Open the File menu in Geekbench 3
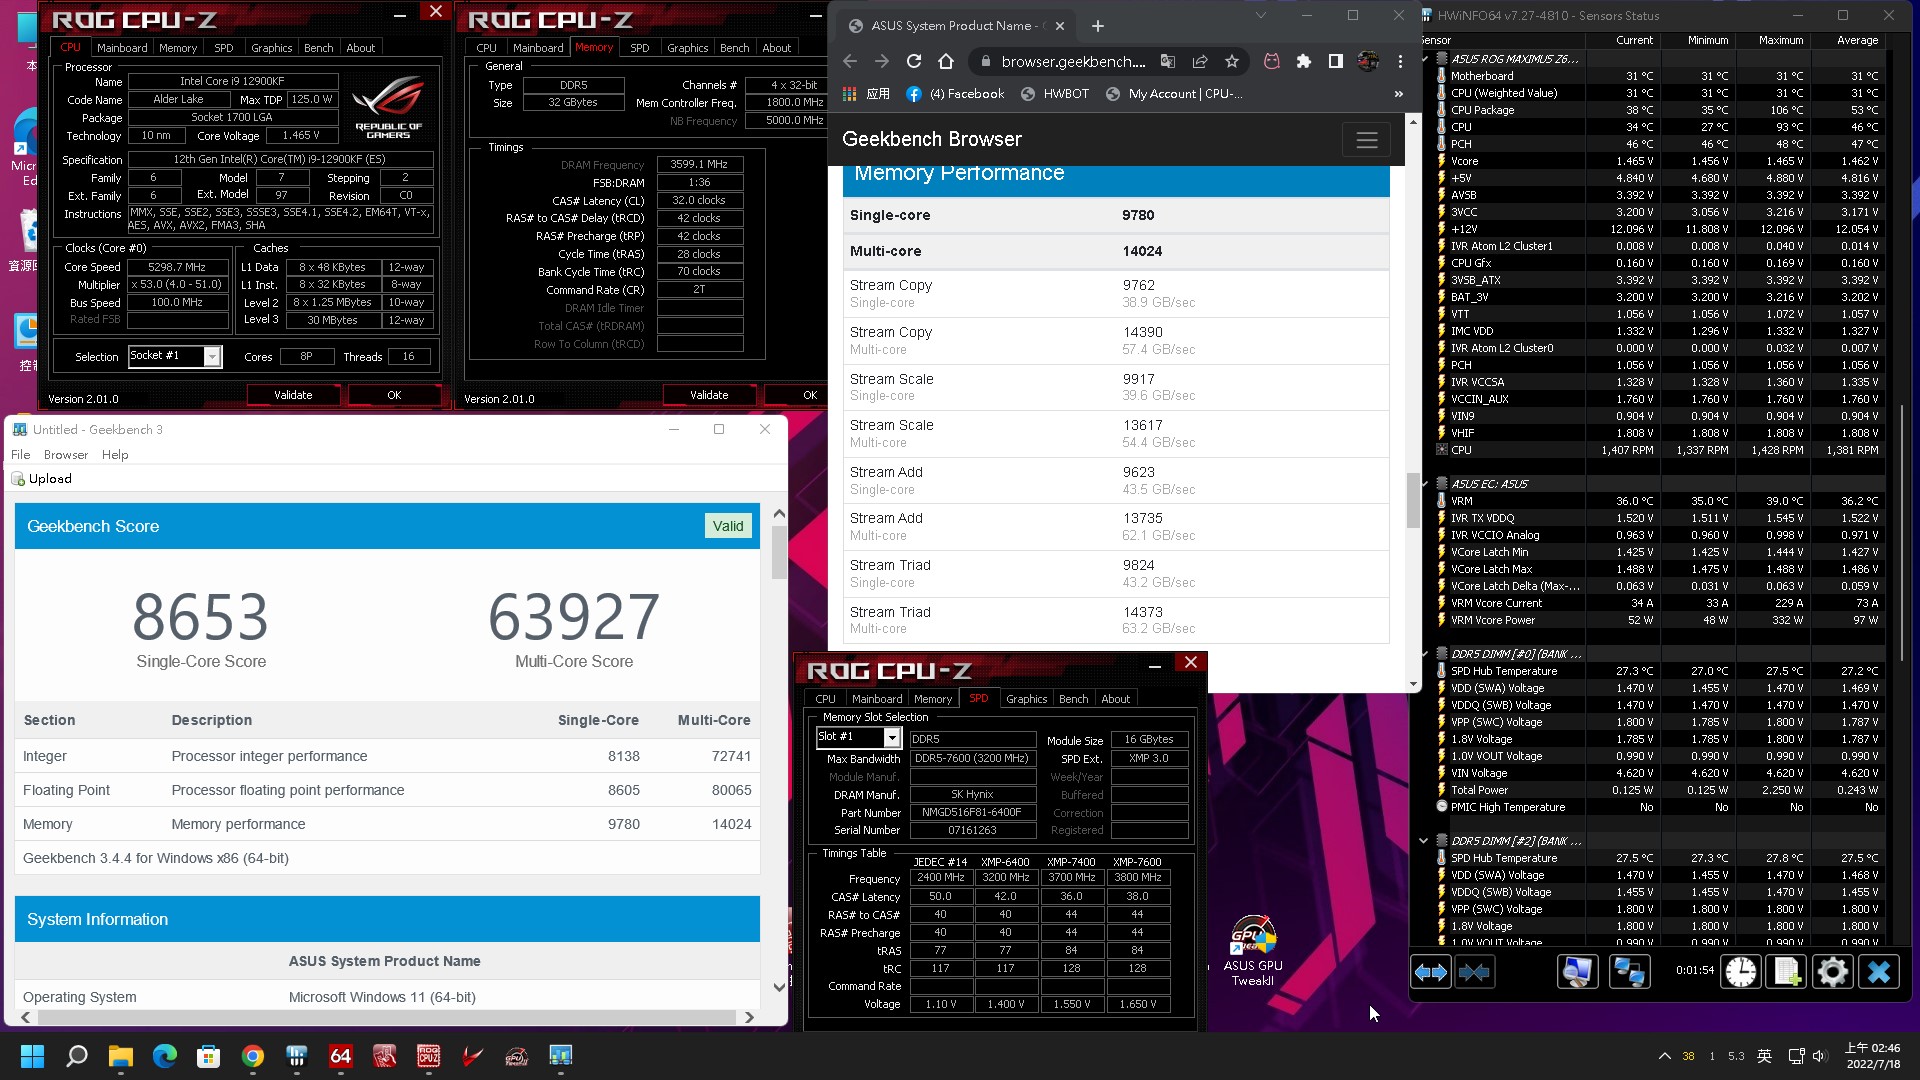Viewport: 1920px width, 1080px height. pyautogui.click(x=20, y=455)
